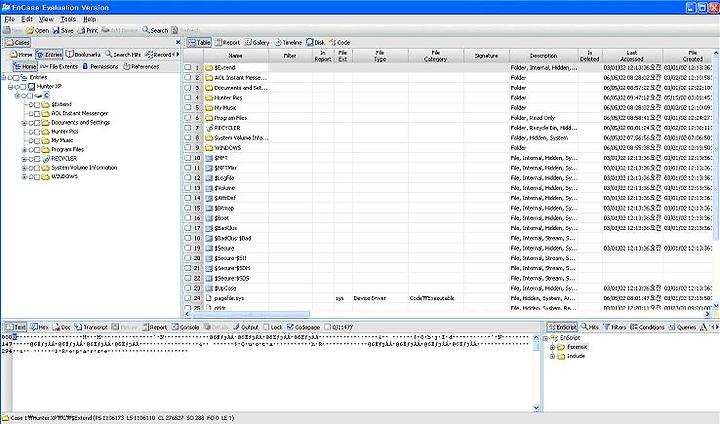
Task: Tick checkbox for row 4 Hunter Pics
Action: (x=188, y=98)
